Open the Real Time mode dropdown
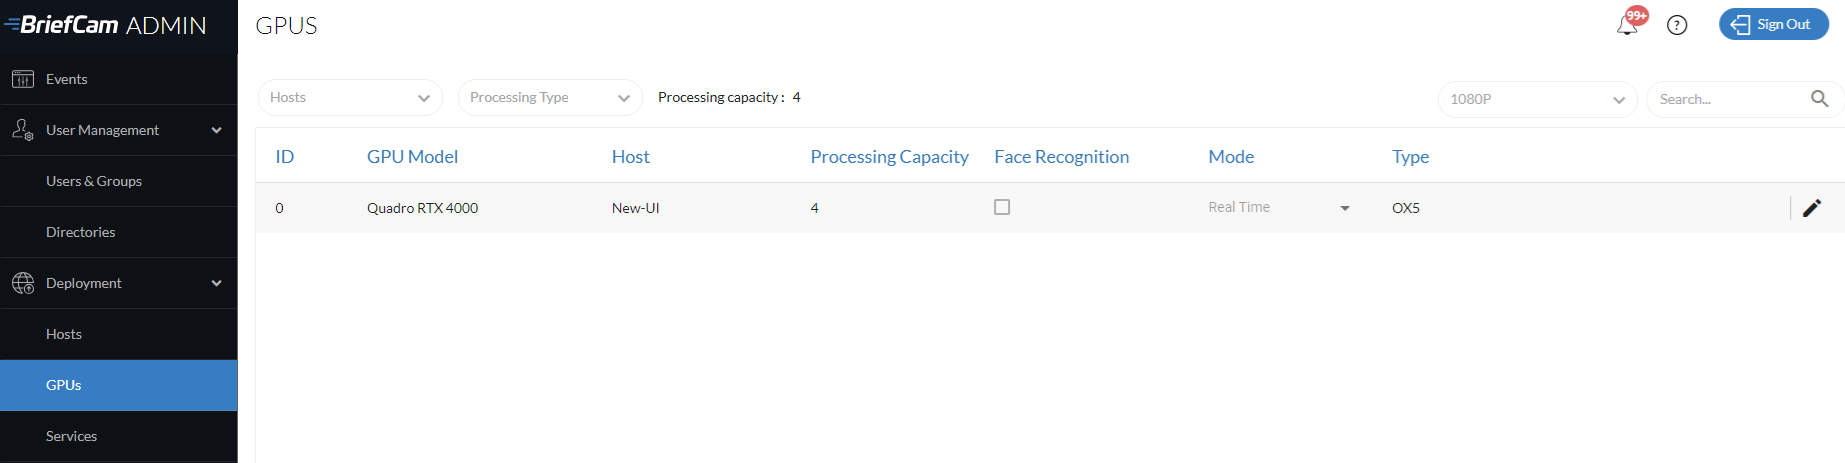 pos(1279,207)
